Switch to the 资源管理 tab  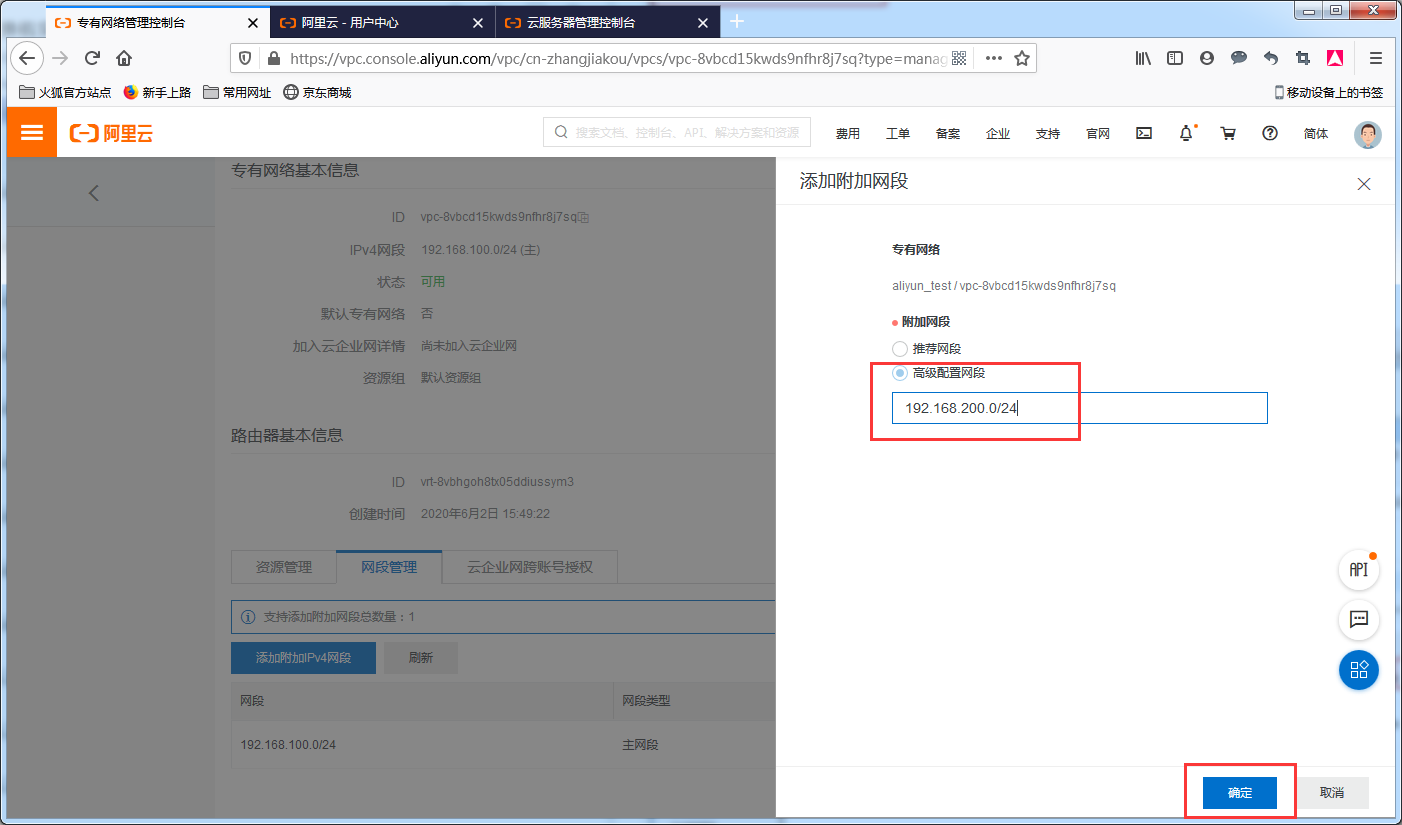(284, 566)
